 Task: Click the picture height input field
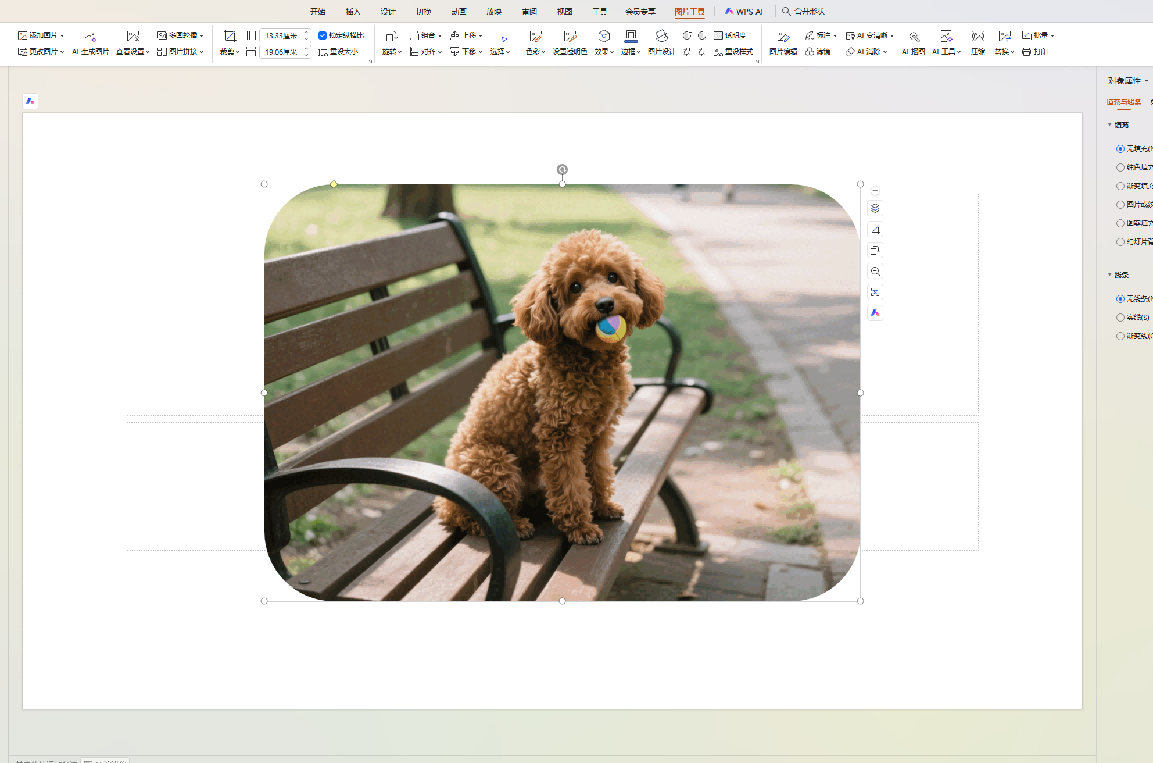[x=281, y=35]
